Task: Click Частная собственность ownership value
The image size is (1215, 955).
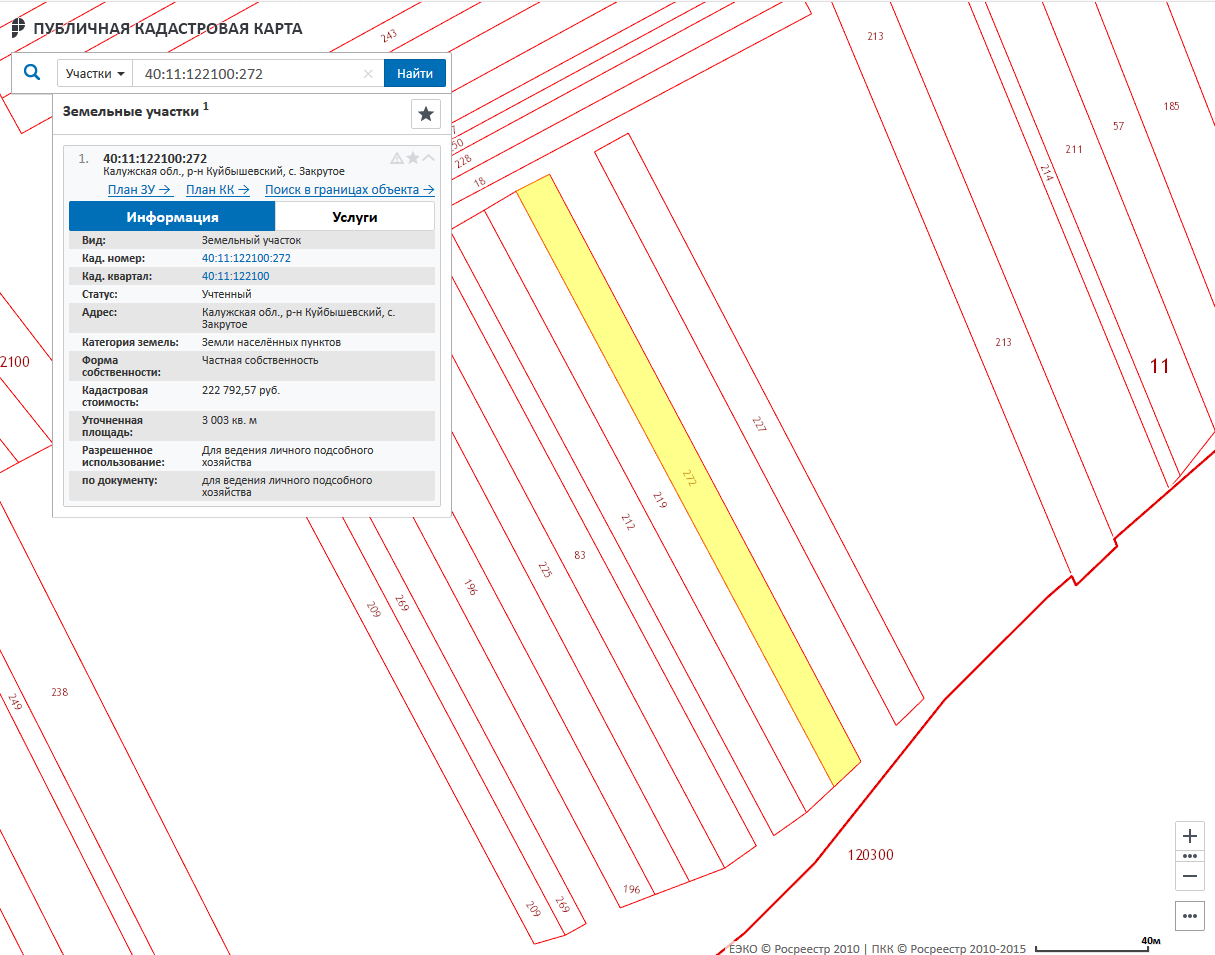Action: point(260,360)
